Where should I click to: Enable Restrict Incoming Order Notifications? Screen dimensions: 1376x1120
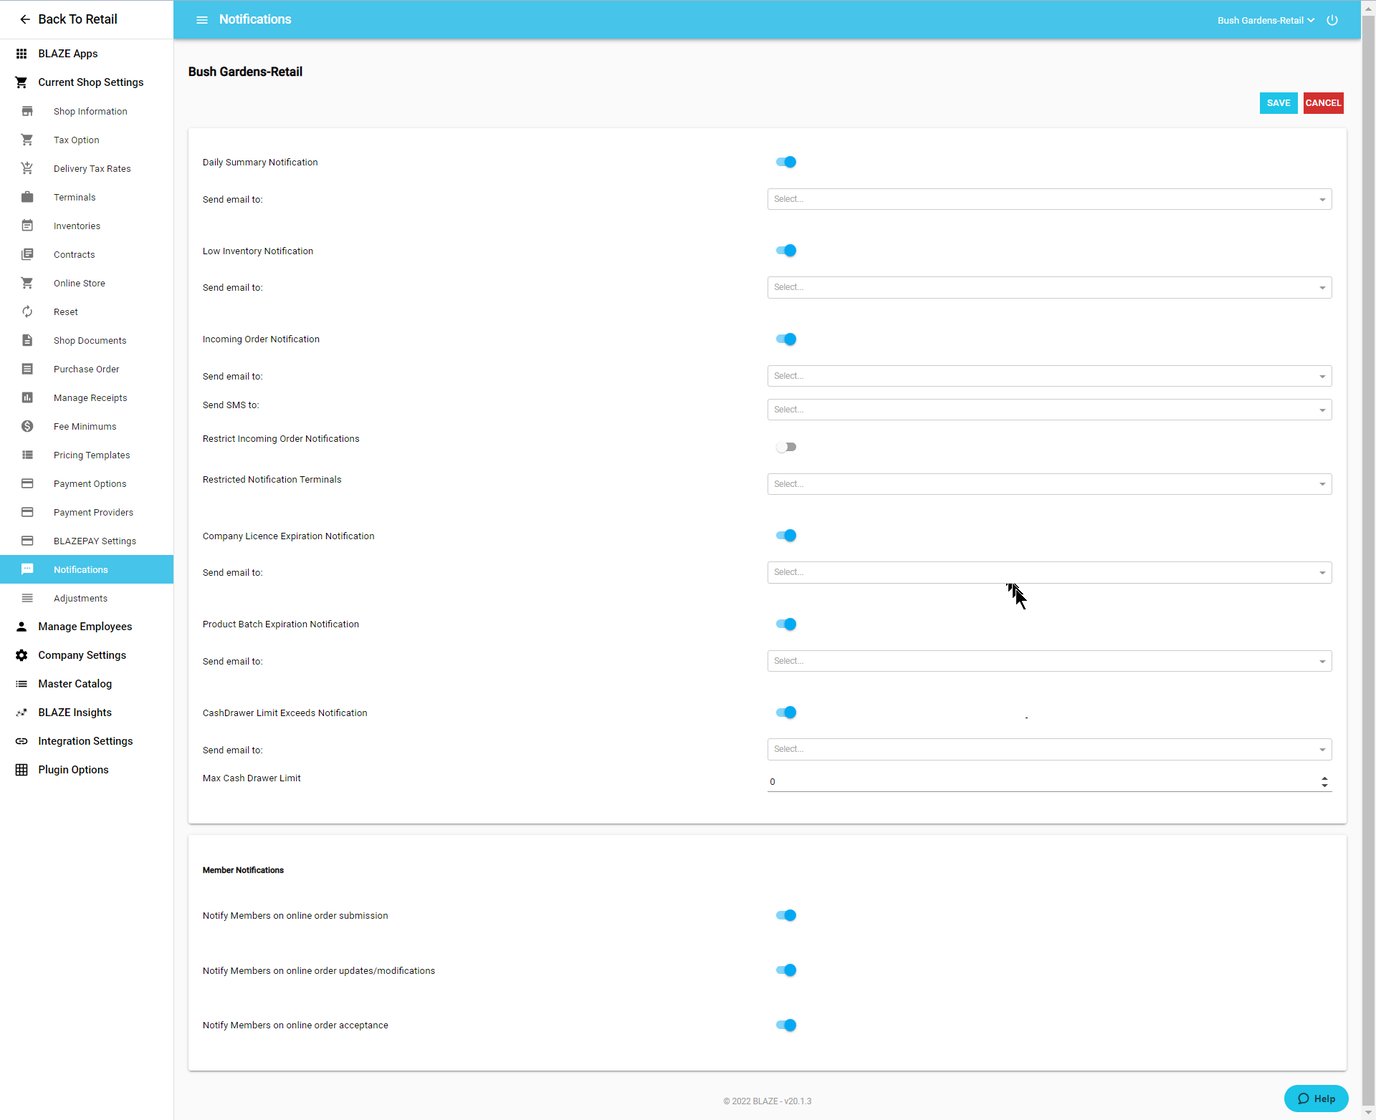click(x=786, y=446)
